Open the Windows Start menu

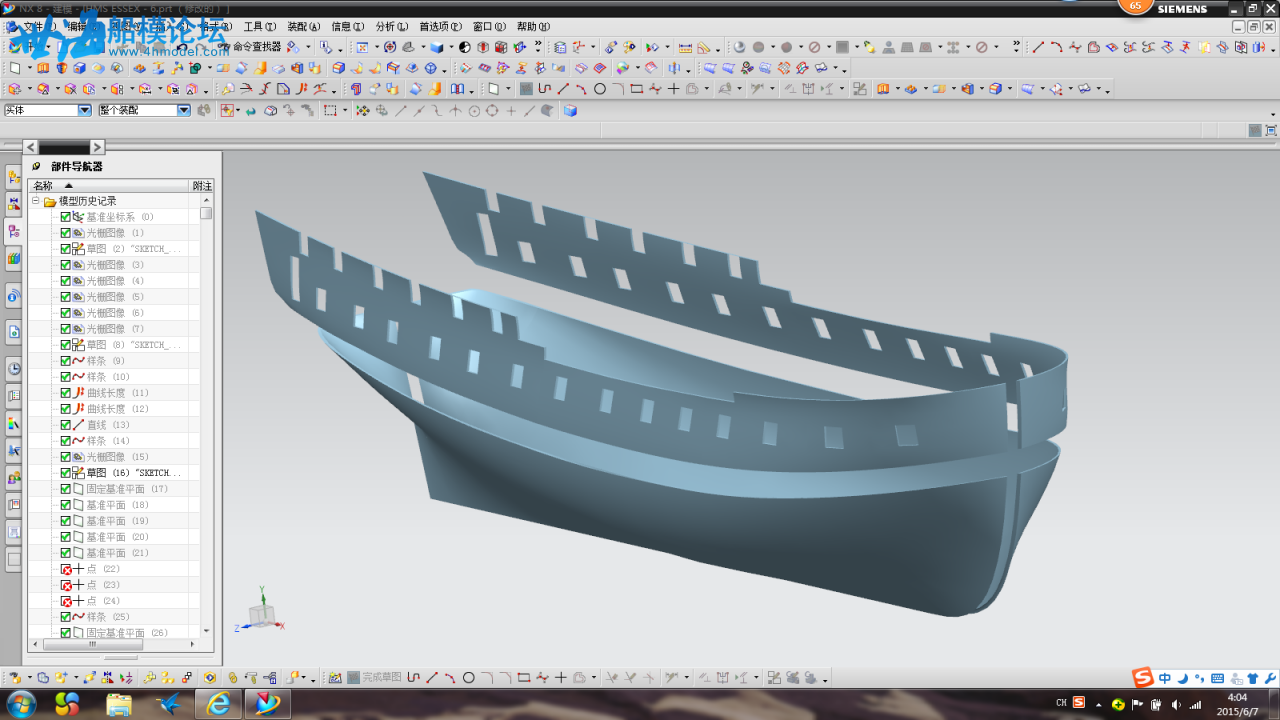pos(19,704)
